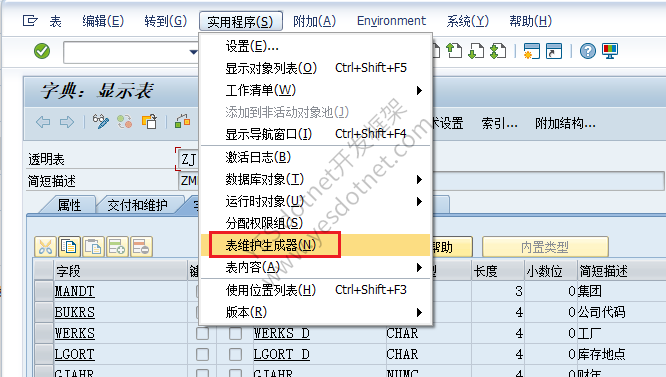The width and height of the screenshot is (666, 377).
Task: Click the Last Page icon in the toolbar
Action: [498, 51]
